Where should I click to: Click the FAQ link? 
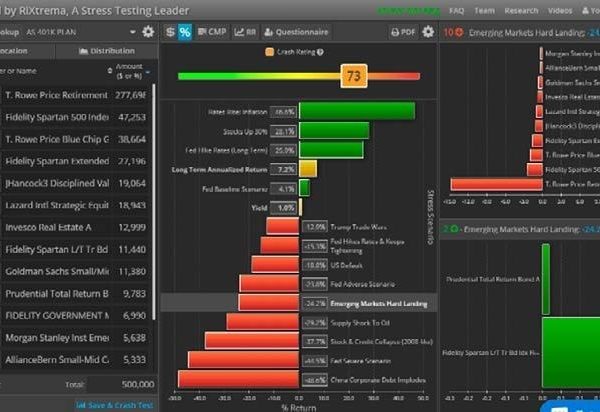pyautogui.click(x=457, y=10)
